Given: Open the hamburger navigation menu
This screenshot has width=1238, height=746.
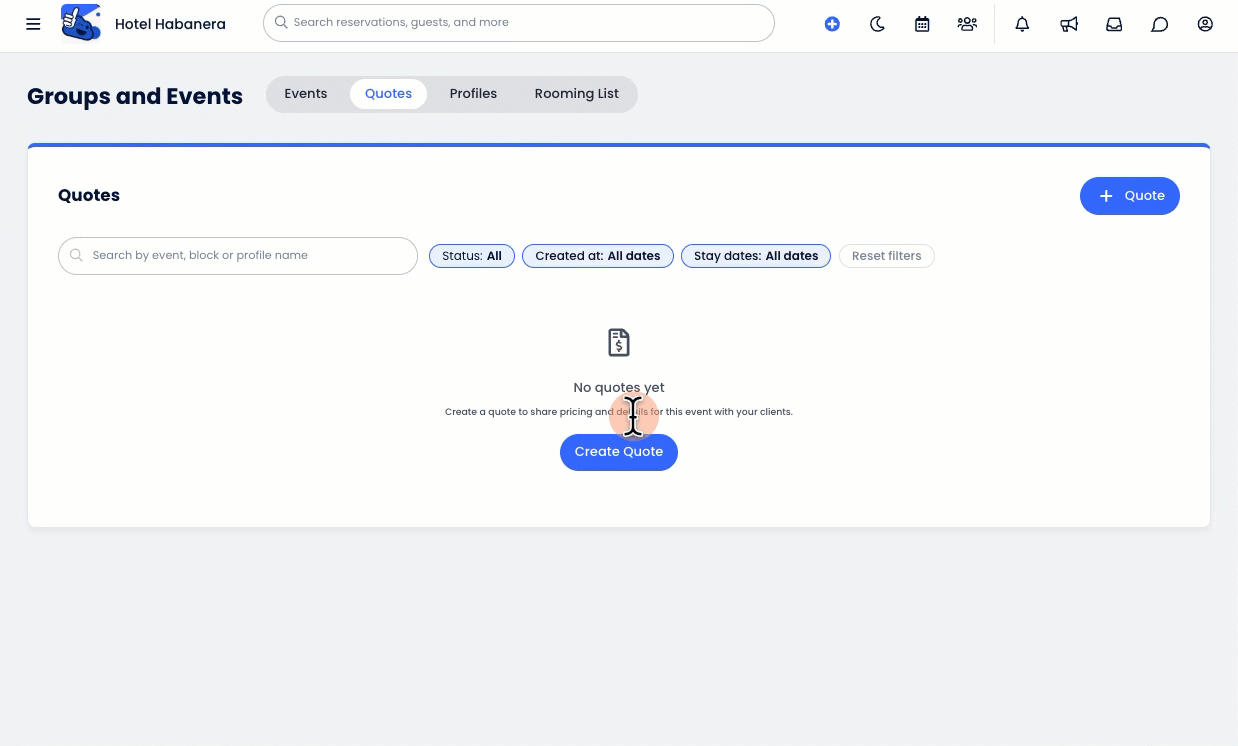Looking at the screenshot, I should (x=33, y=24).
